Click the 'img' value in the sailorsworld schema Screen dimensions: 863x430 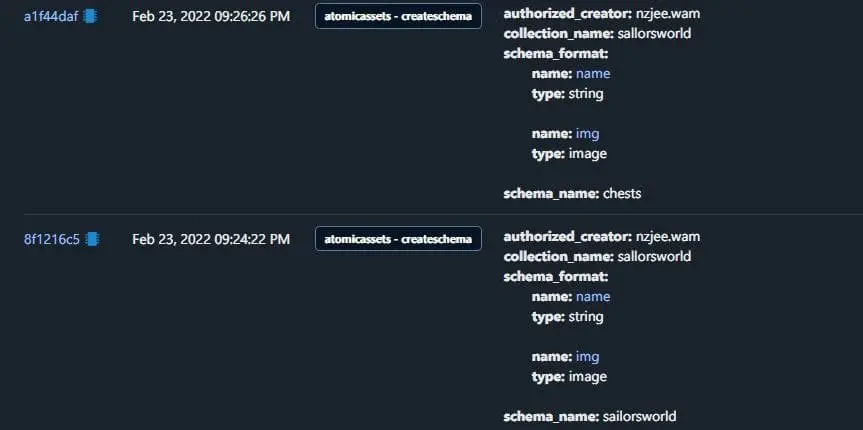coord(587,357)
